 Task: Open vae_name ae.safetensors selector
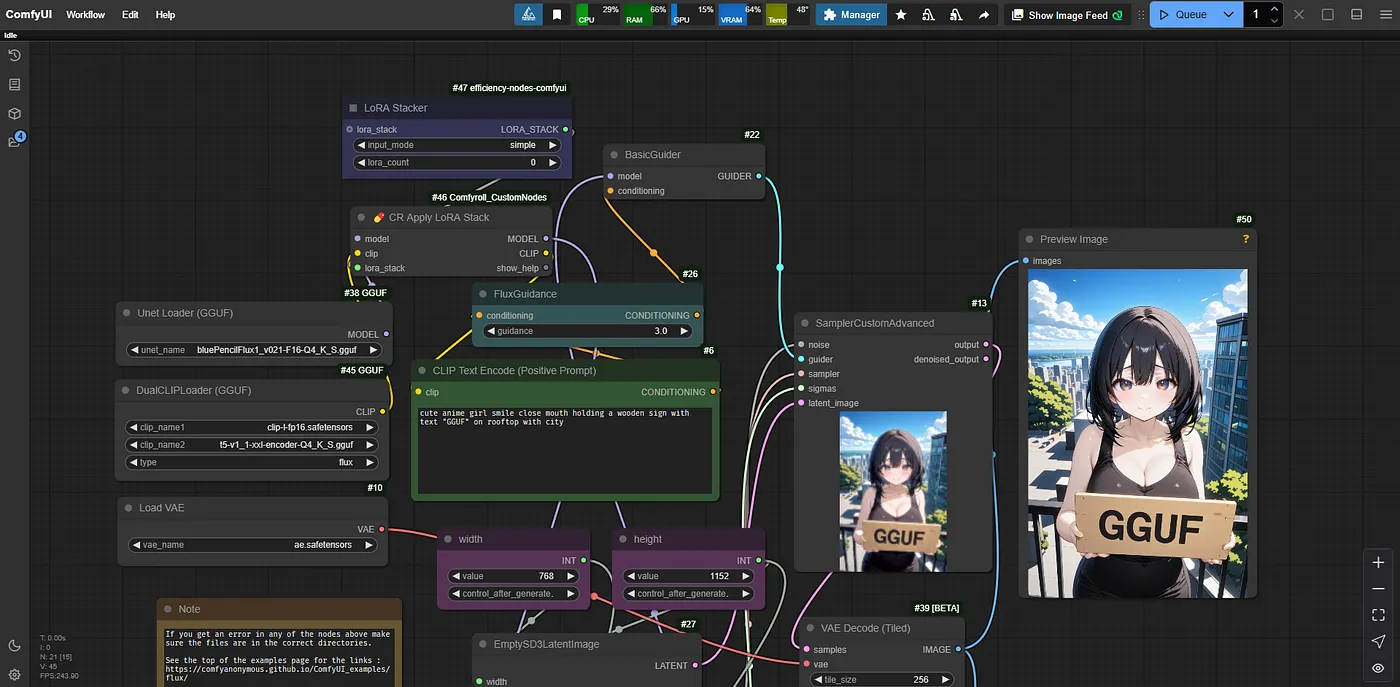click(254, 545)
